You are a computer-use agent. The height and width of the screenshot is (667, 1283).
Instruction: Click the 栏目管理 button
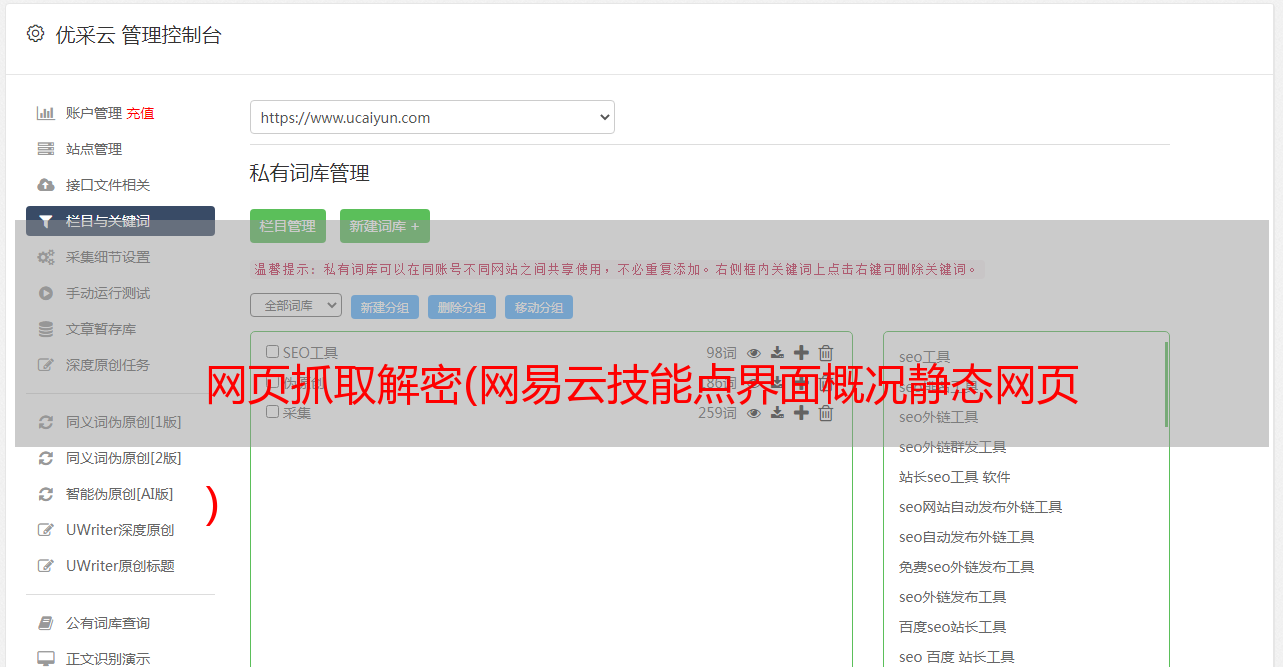[288, 226]
